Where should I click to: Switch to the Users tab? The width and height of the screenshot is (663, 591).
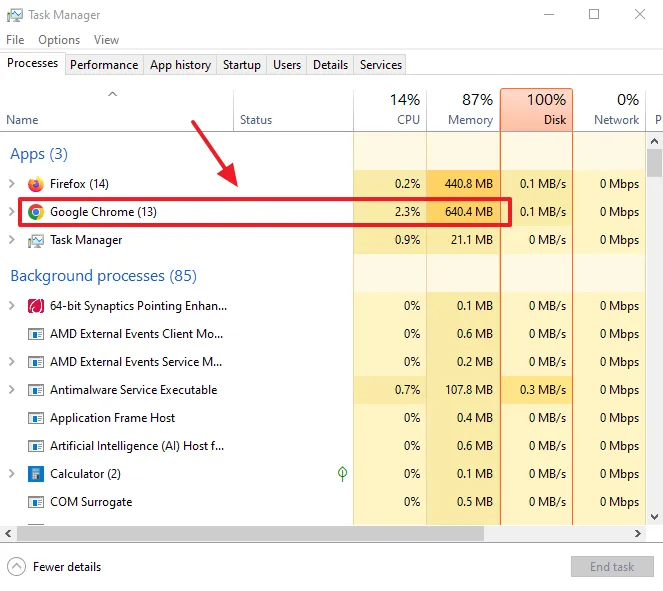[287, 65]
